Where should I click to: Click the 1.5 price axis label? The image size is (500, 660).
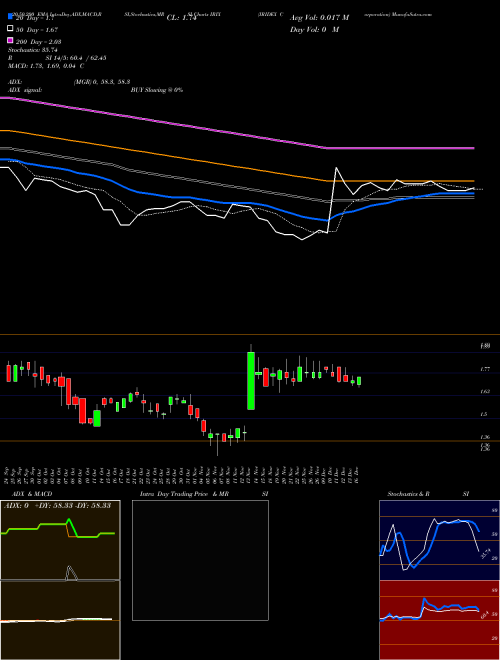click(484, 414)
